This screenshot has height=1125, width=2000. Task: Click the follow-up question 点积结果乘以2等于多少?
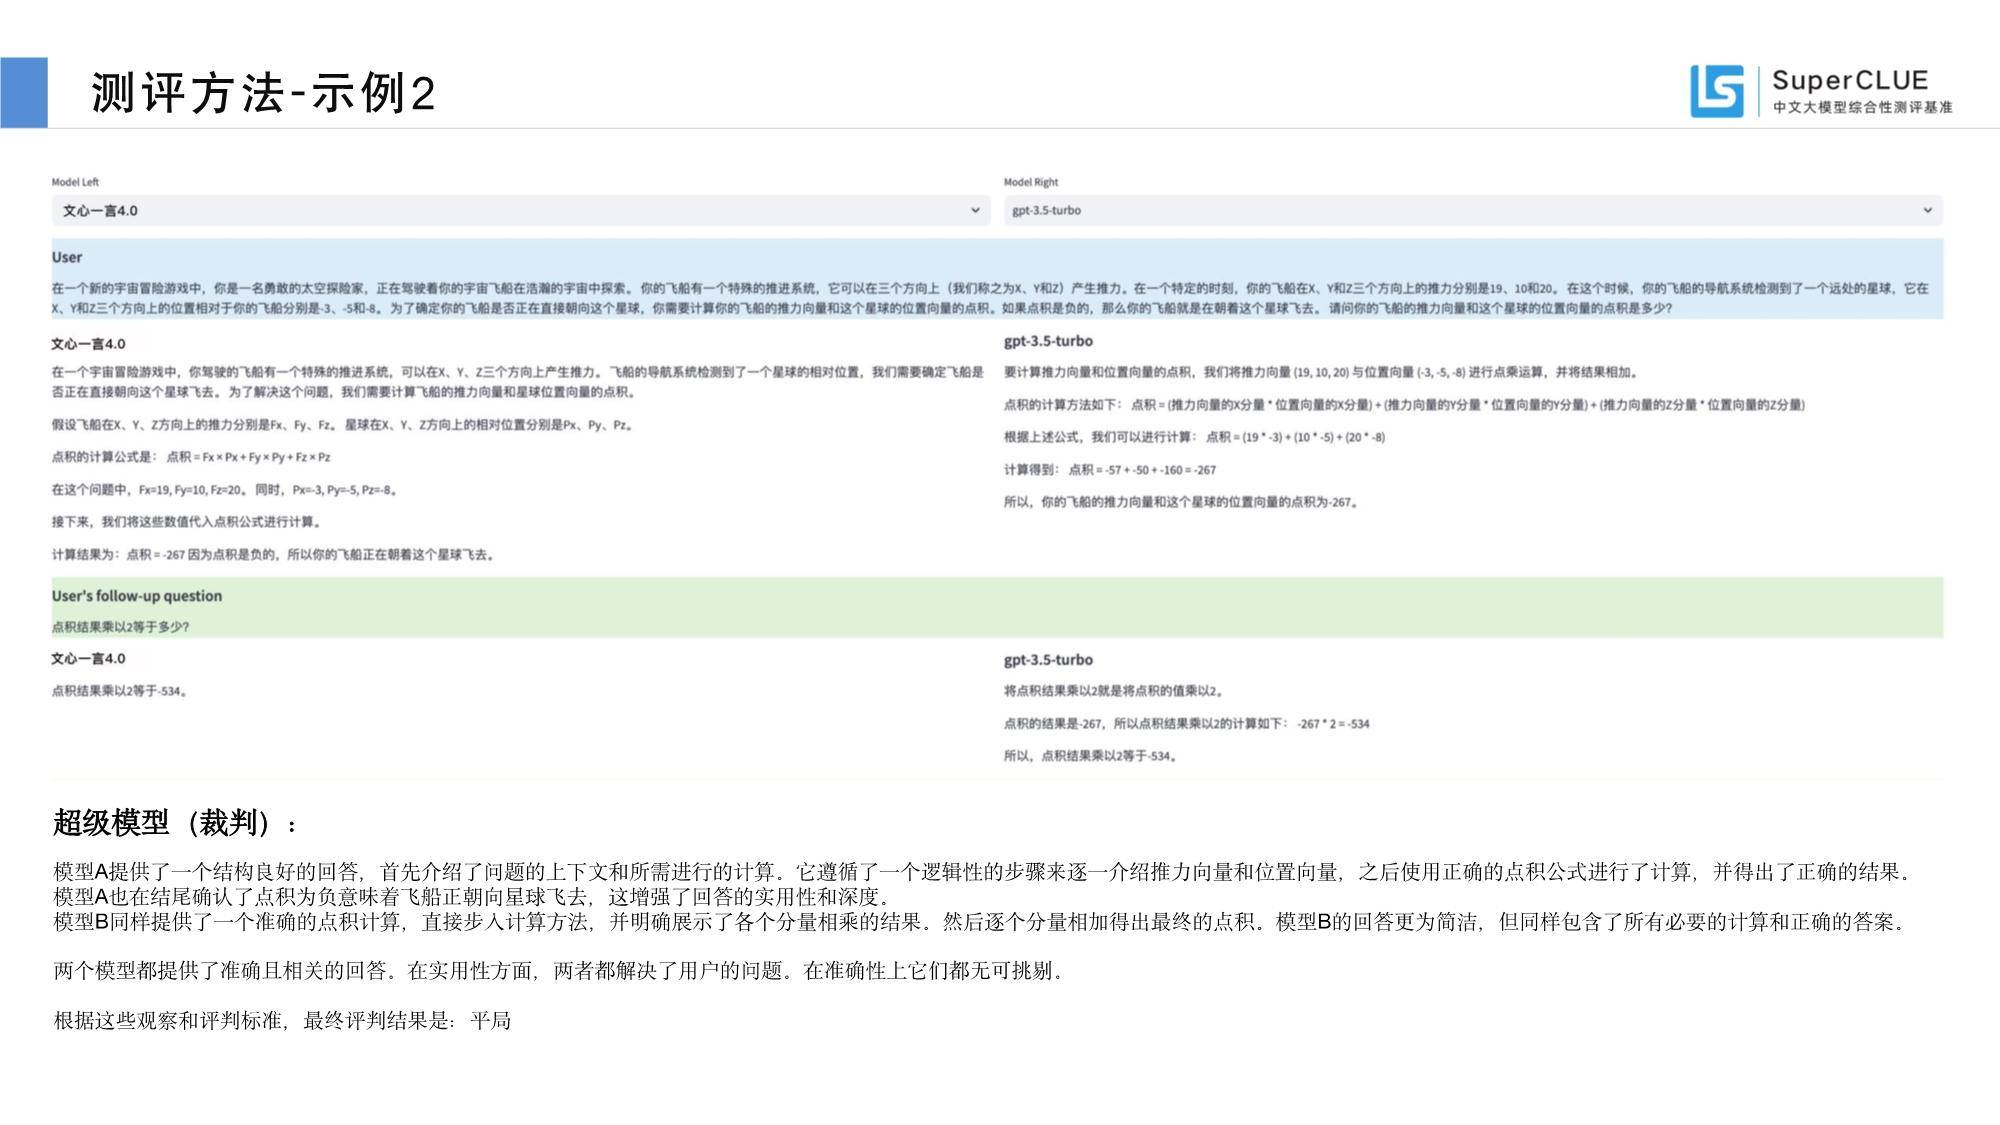(121, 627)
